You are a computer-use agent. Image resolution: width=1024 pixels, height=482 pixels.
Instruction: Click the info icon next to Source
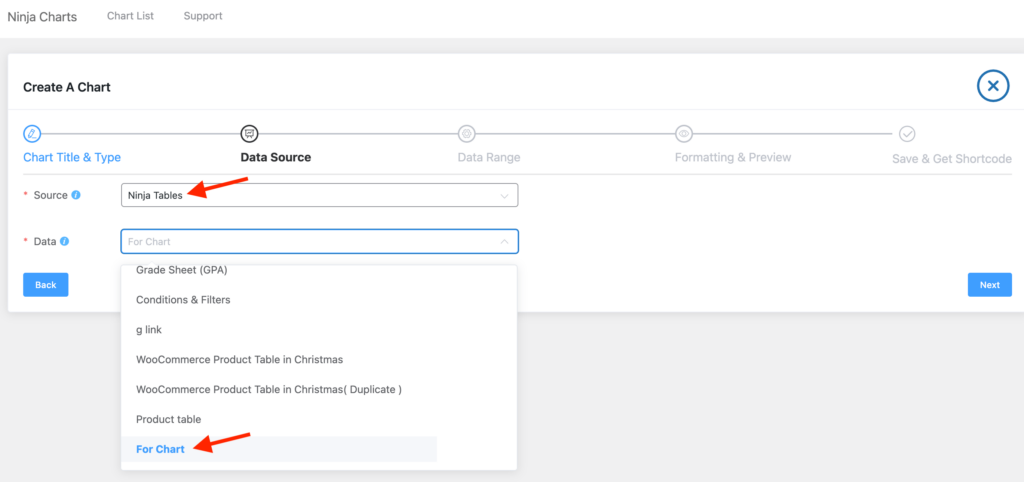(x=76, y=195)
